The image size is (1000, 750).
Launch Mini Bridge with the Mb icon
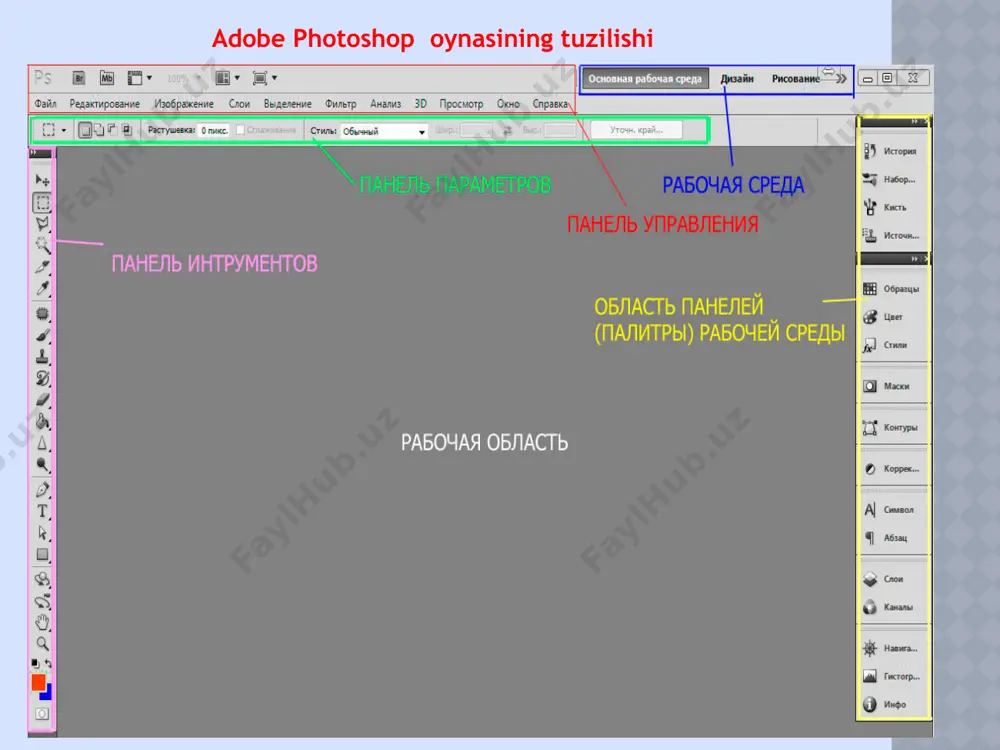point(107,78)
